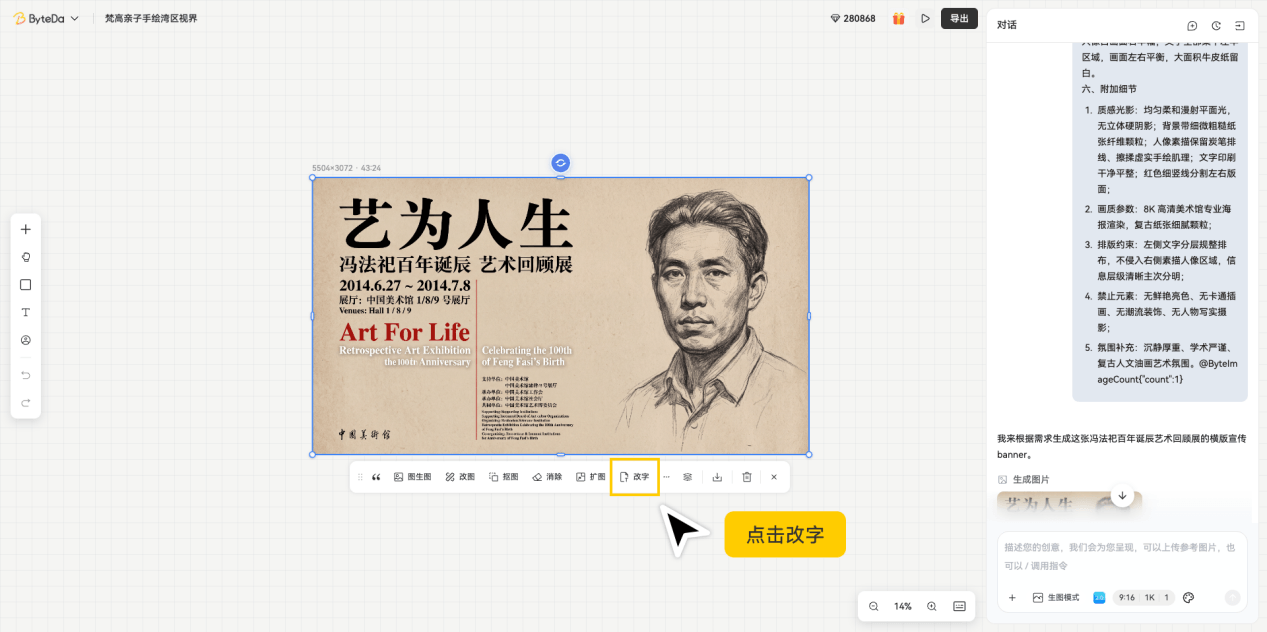
Task: Select the character avatar tool in left toolbar
Action: click(x=26, y=340)
